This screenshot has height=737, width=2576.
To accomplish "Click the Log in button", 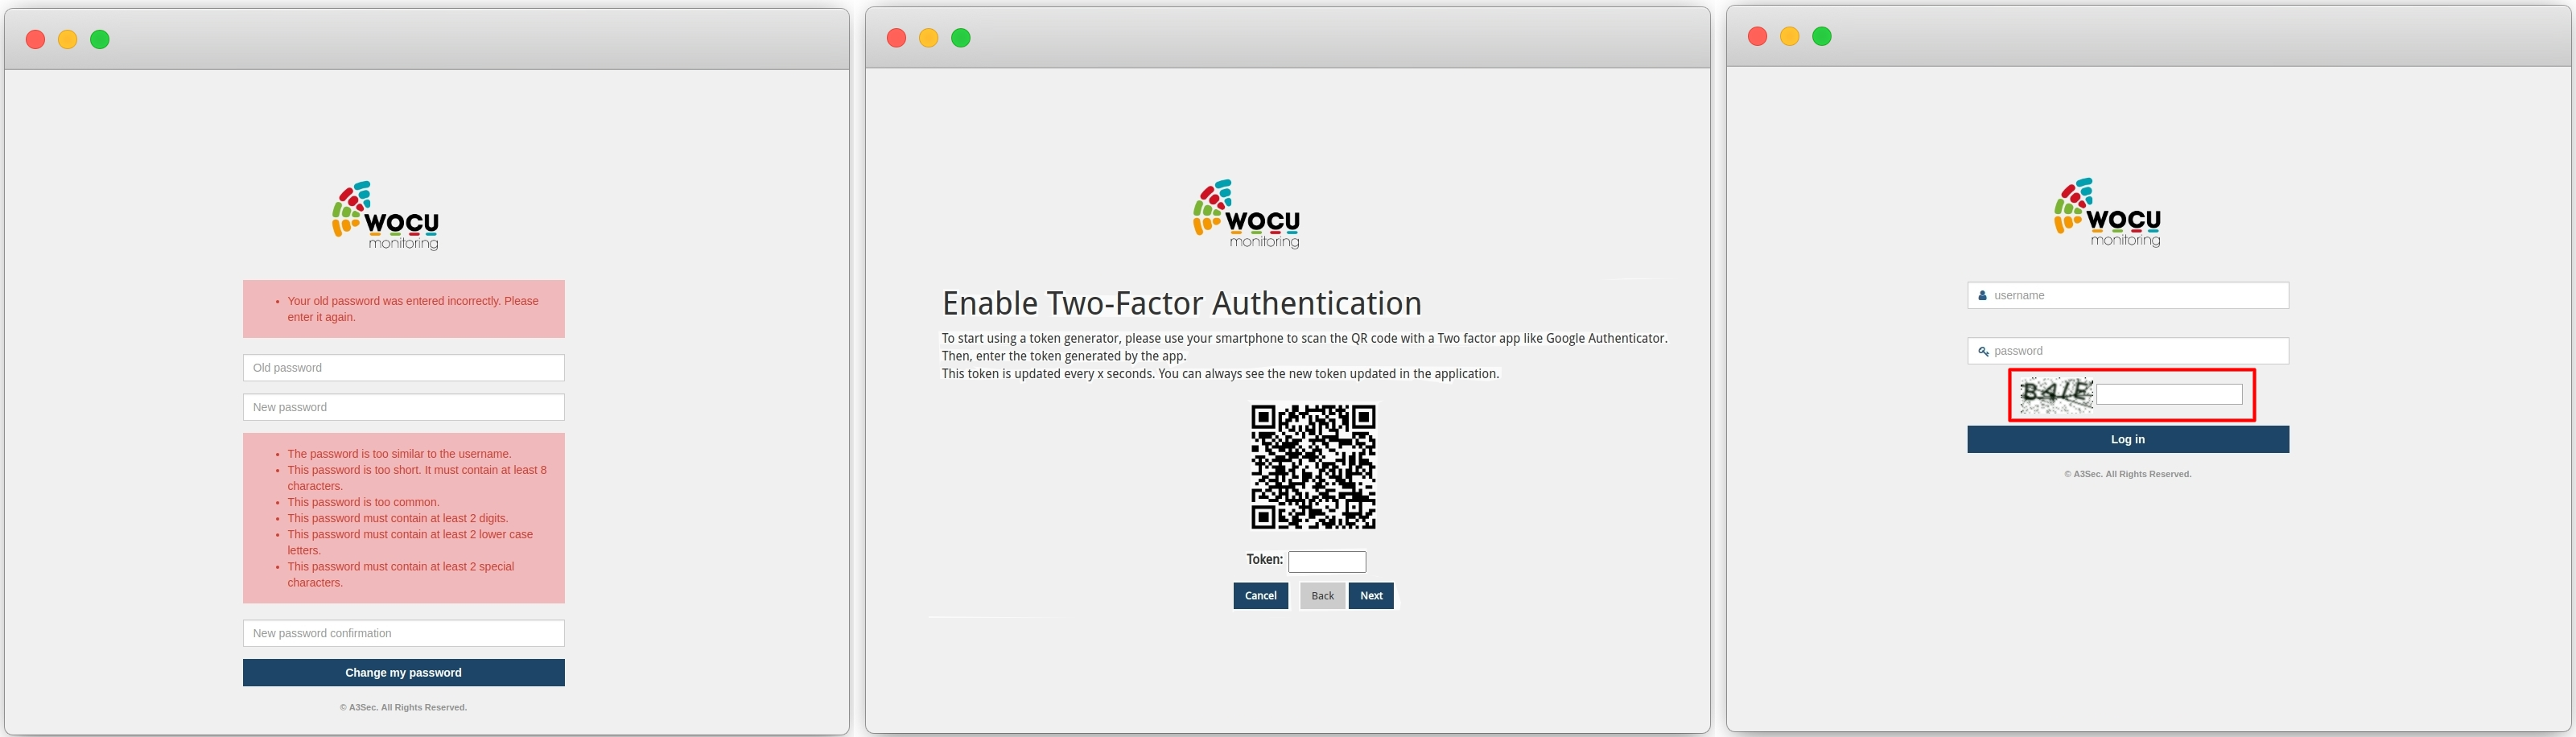I will pos(2128,440).
